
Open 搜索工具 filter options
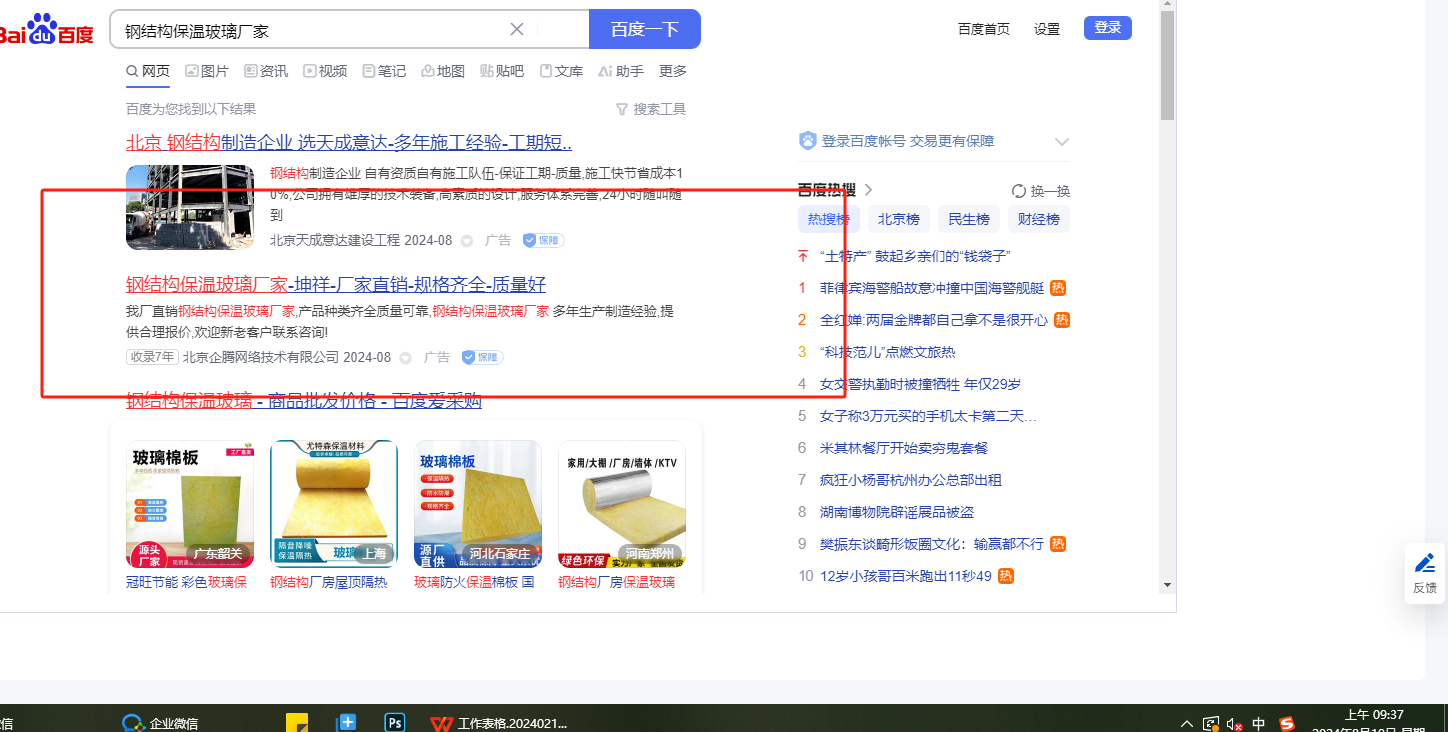(x=651, y=109)
